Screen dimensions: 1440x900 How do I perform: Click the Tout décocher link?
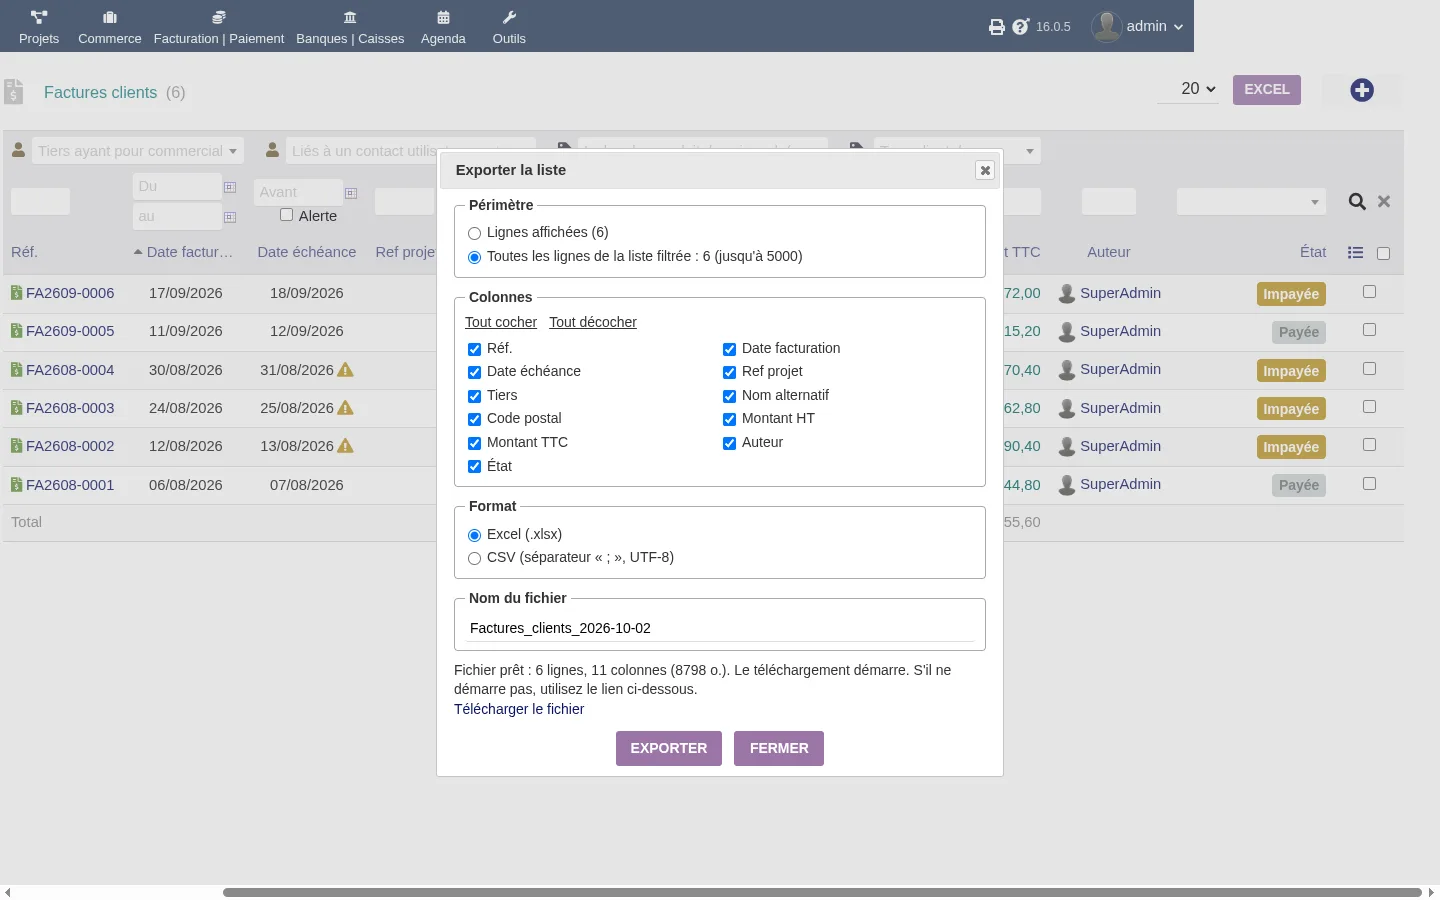593,322
